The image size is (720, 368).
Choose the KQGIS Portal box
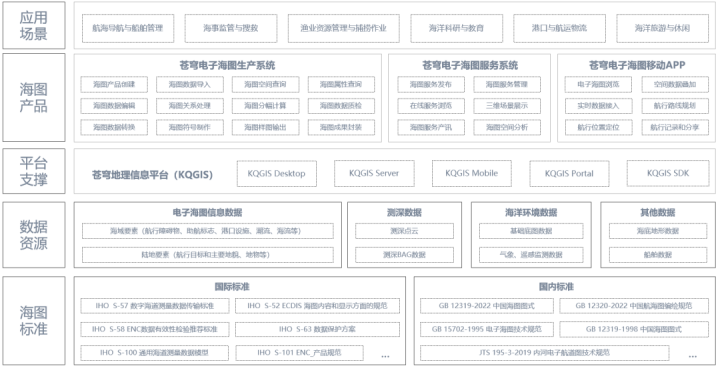[x=569, y=173]
